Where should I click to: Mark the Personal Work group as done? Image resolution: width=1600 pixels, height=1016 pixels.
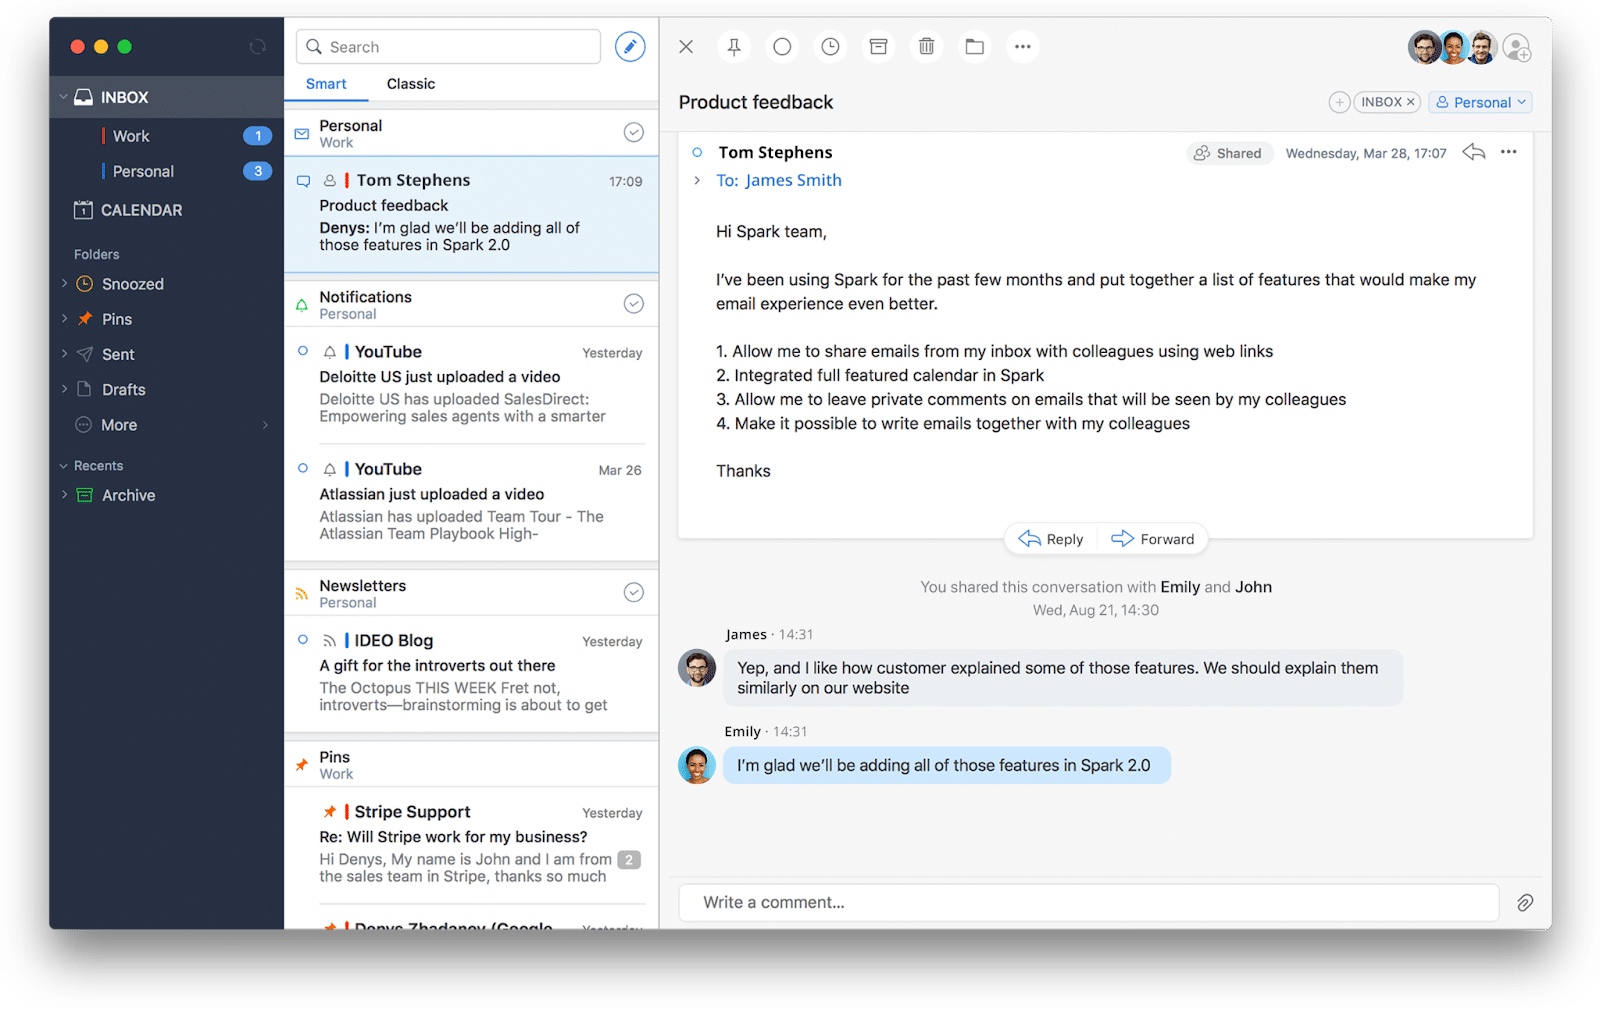click(634, 131)
